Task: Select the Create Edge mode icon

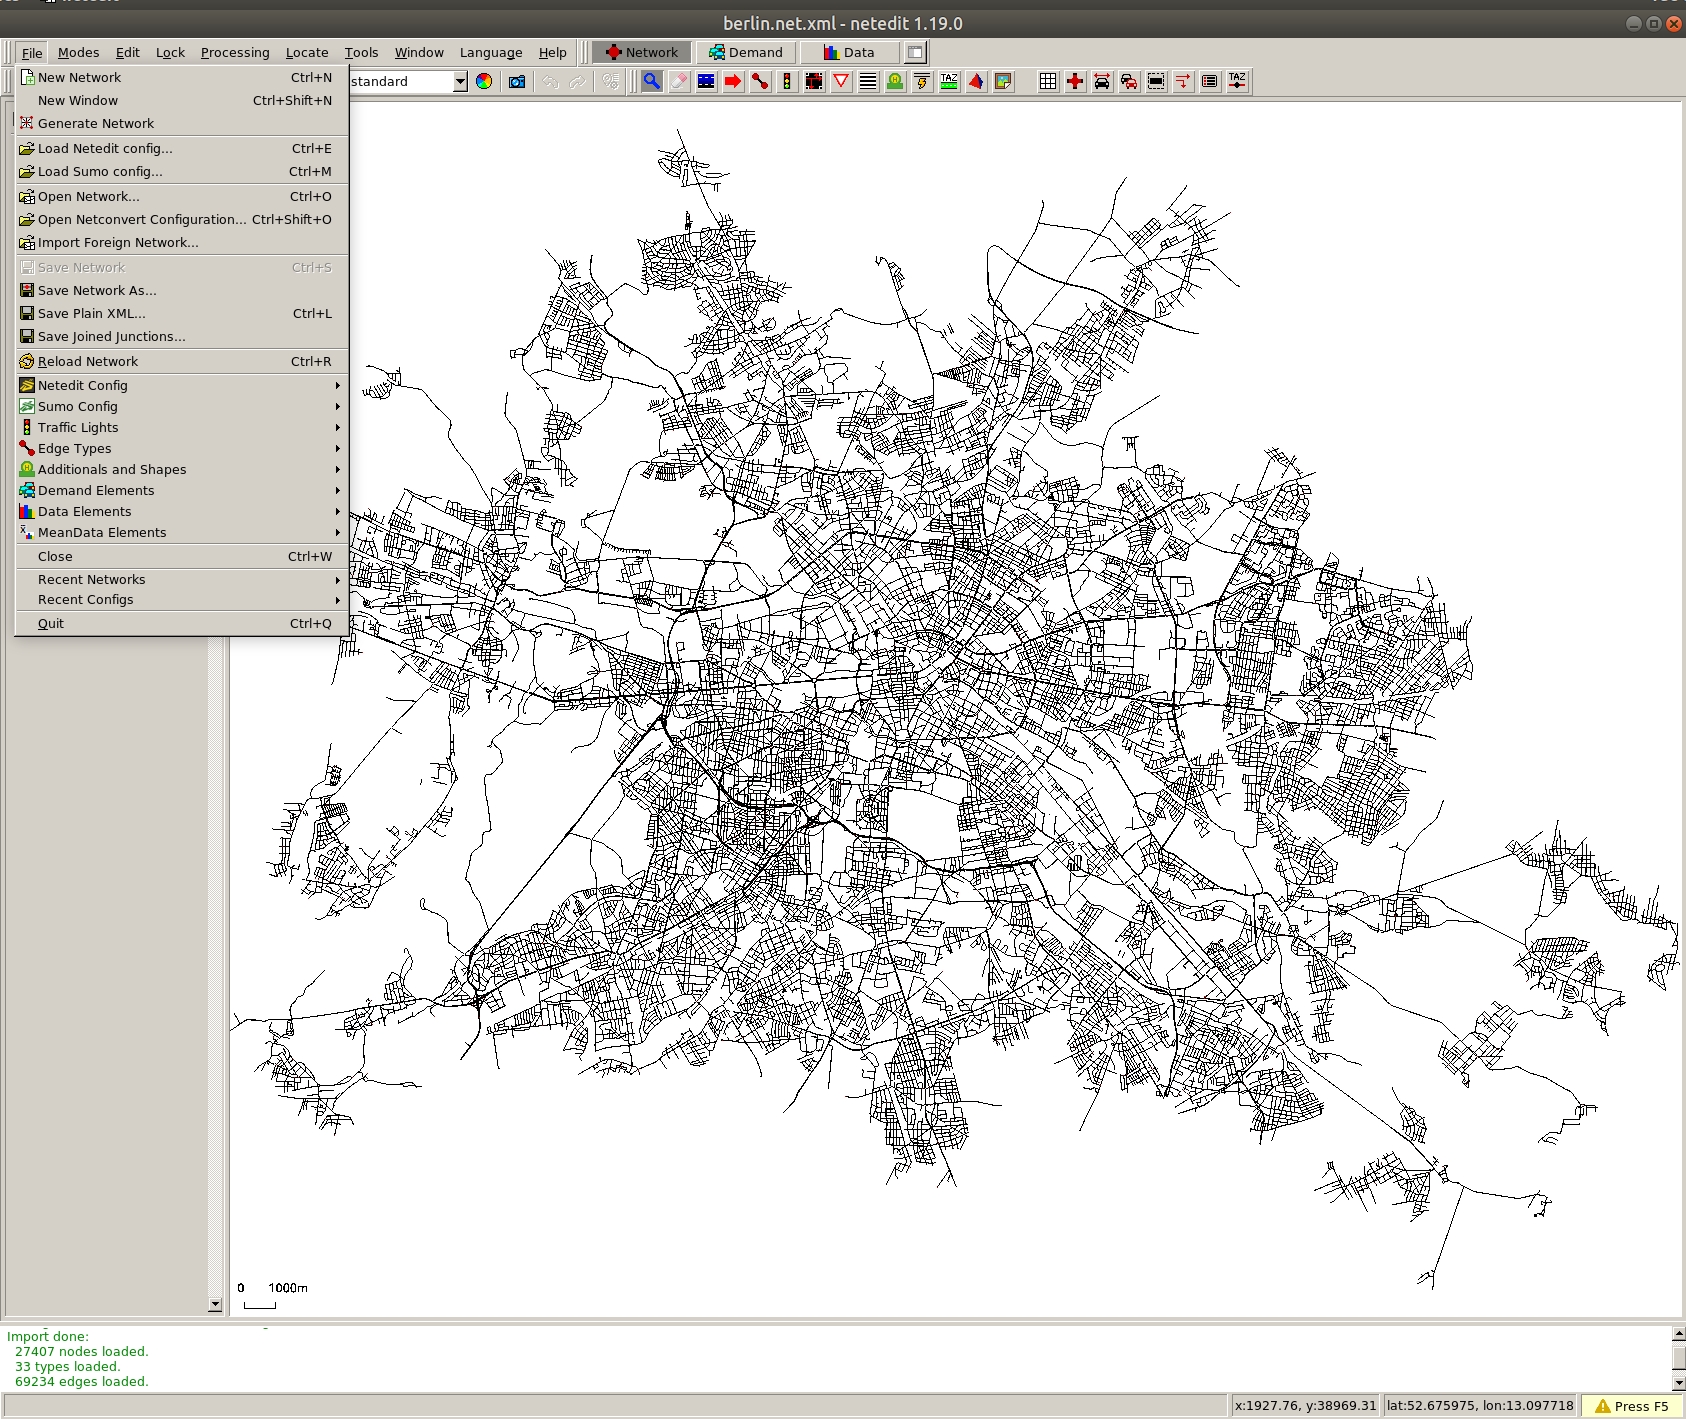Action: pyautogui.click(x=760, y=82)
